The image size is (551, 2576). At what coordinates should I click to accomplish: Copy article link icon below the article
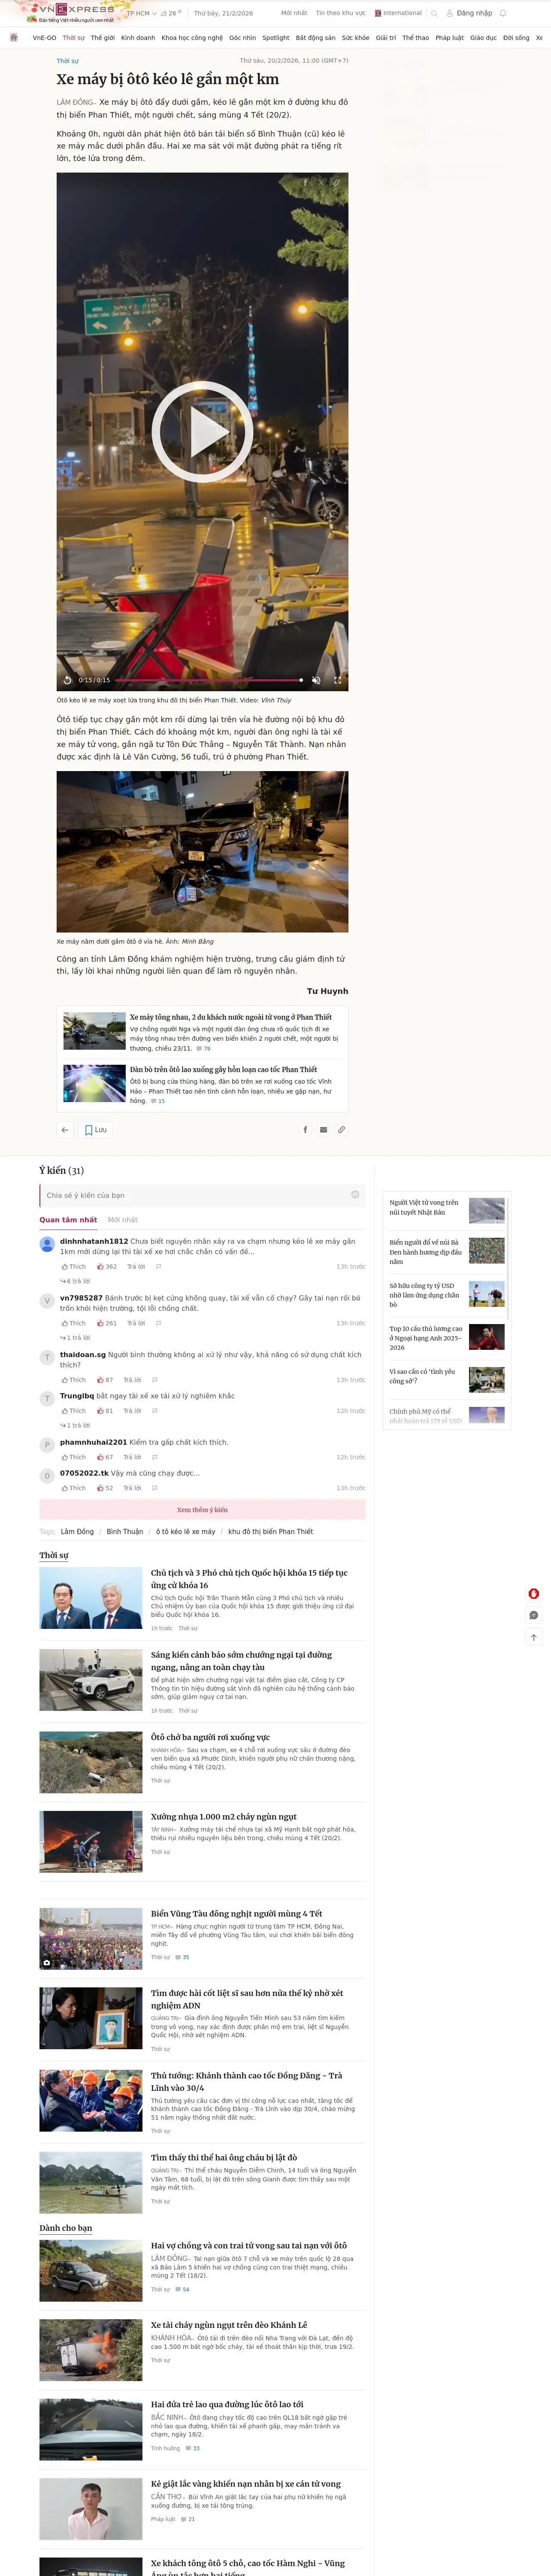(x=341, y=1130)
